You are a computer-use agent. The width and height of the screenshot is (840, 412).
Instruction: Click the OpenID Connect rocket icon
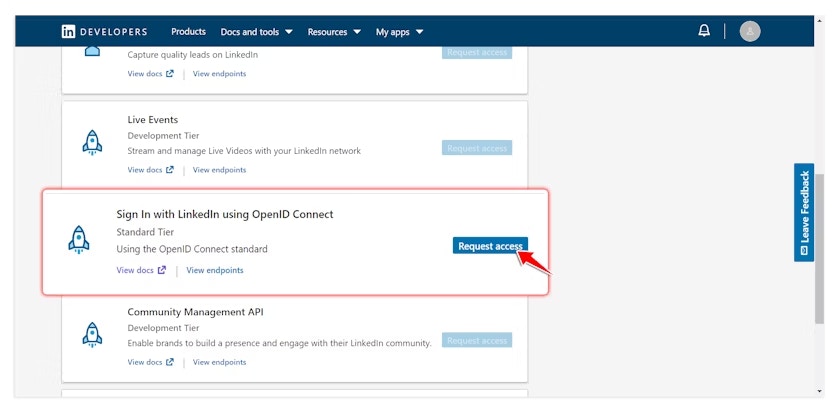(x=79, y=239)
